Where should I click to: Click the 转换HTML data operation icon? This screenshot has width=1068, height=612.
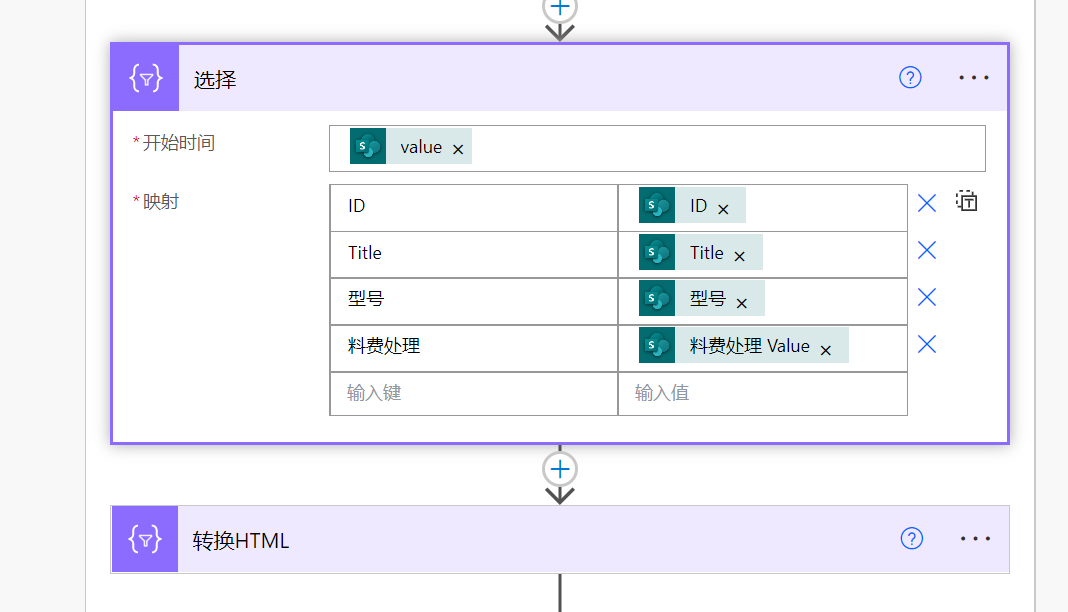[x=145, y=540]
